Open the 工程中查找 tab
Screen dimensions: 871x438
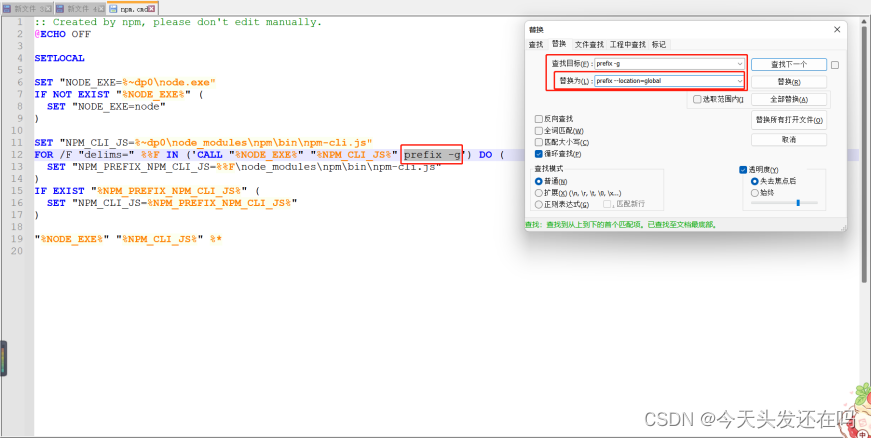(x=628, y=44)
